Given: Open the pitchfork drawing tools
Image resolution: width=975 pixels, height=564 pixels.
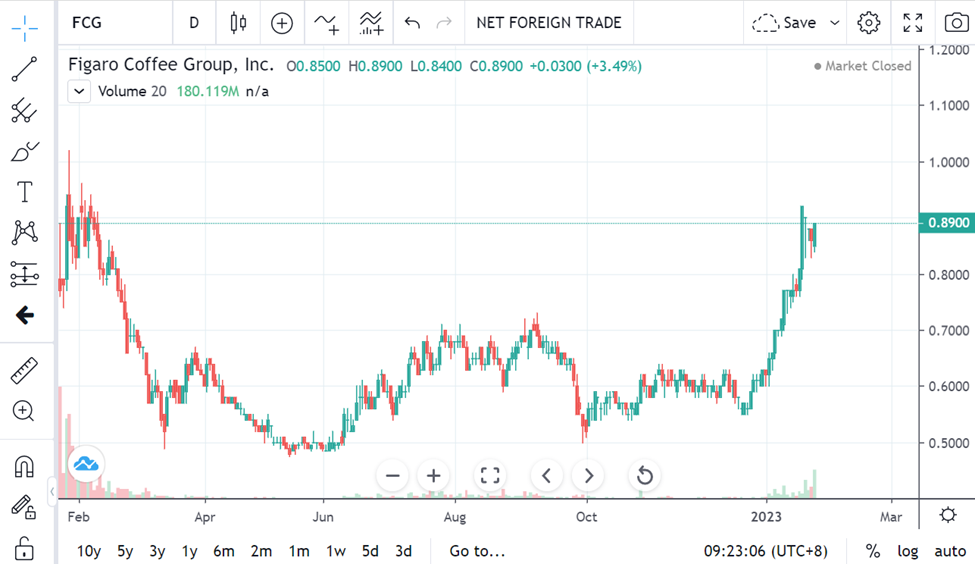Looking at the screenshot, I should coord(24,110).
